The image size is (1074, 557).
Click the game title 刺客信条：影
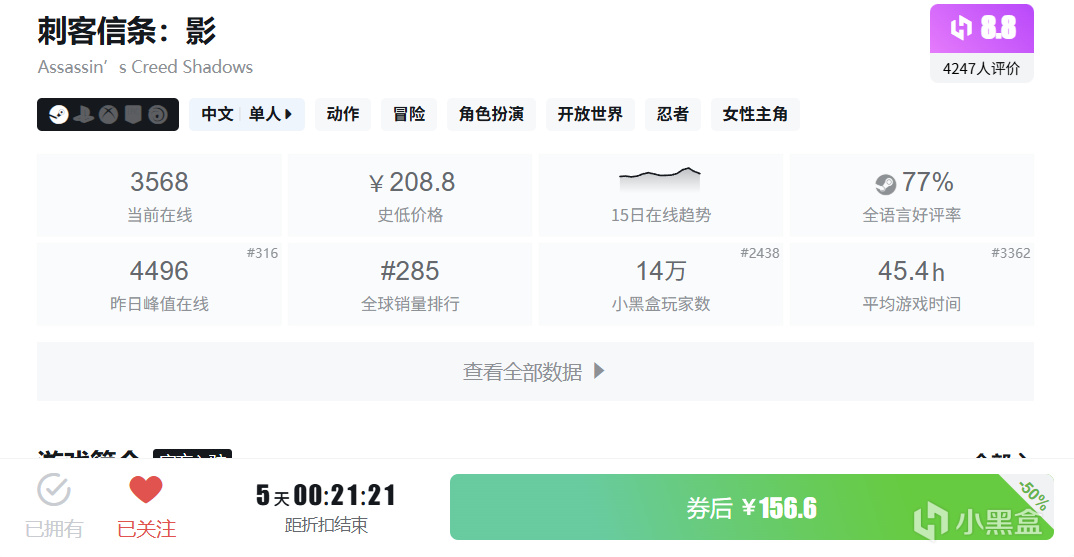point(127,31)
